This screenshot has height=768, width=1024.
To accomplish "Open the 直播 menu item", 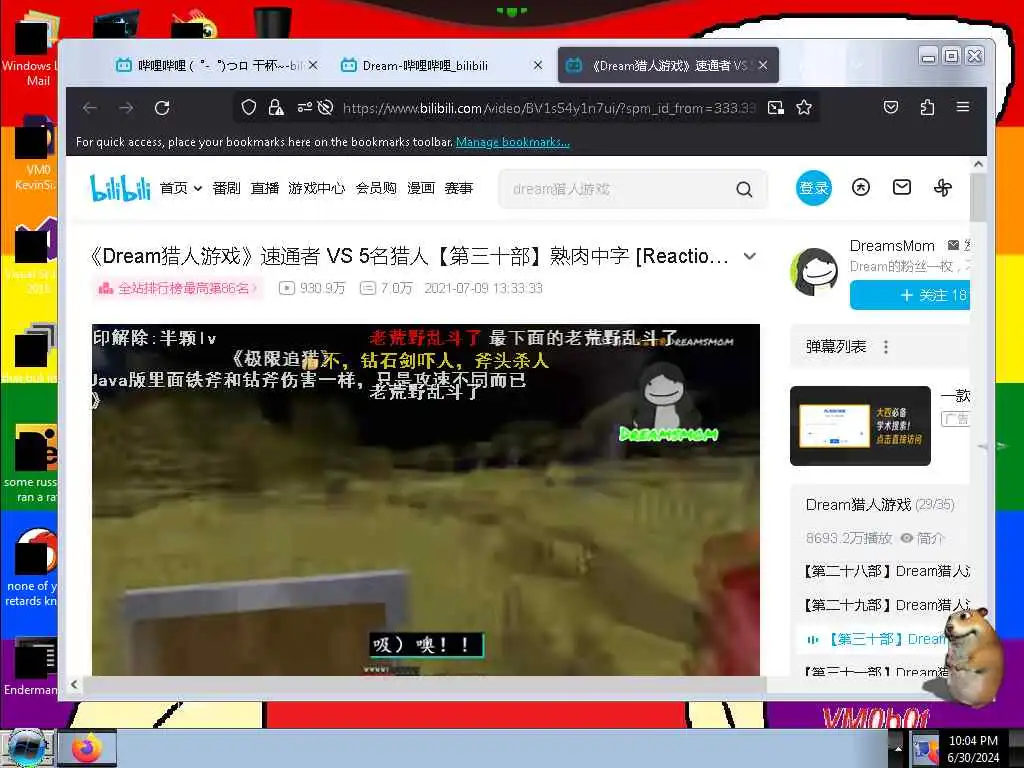I will tap(264, 189).
